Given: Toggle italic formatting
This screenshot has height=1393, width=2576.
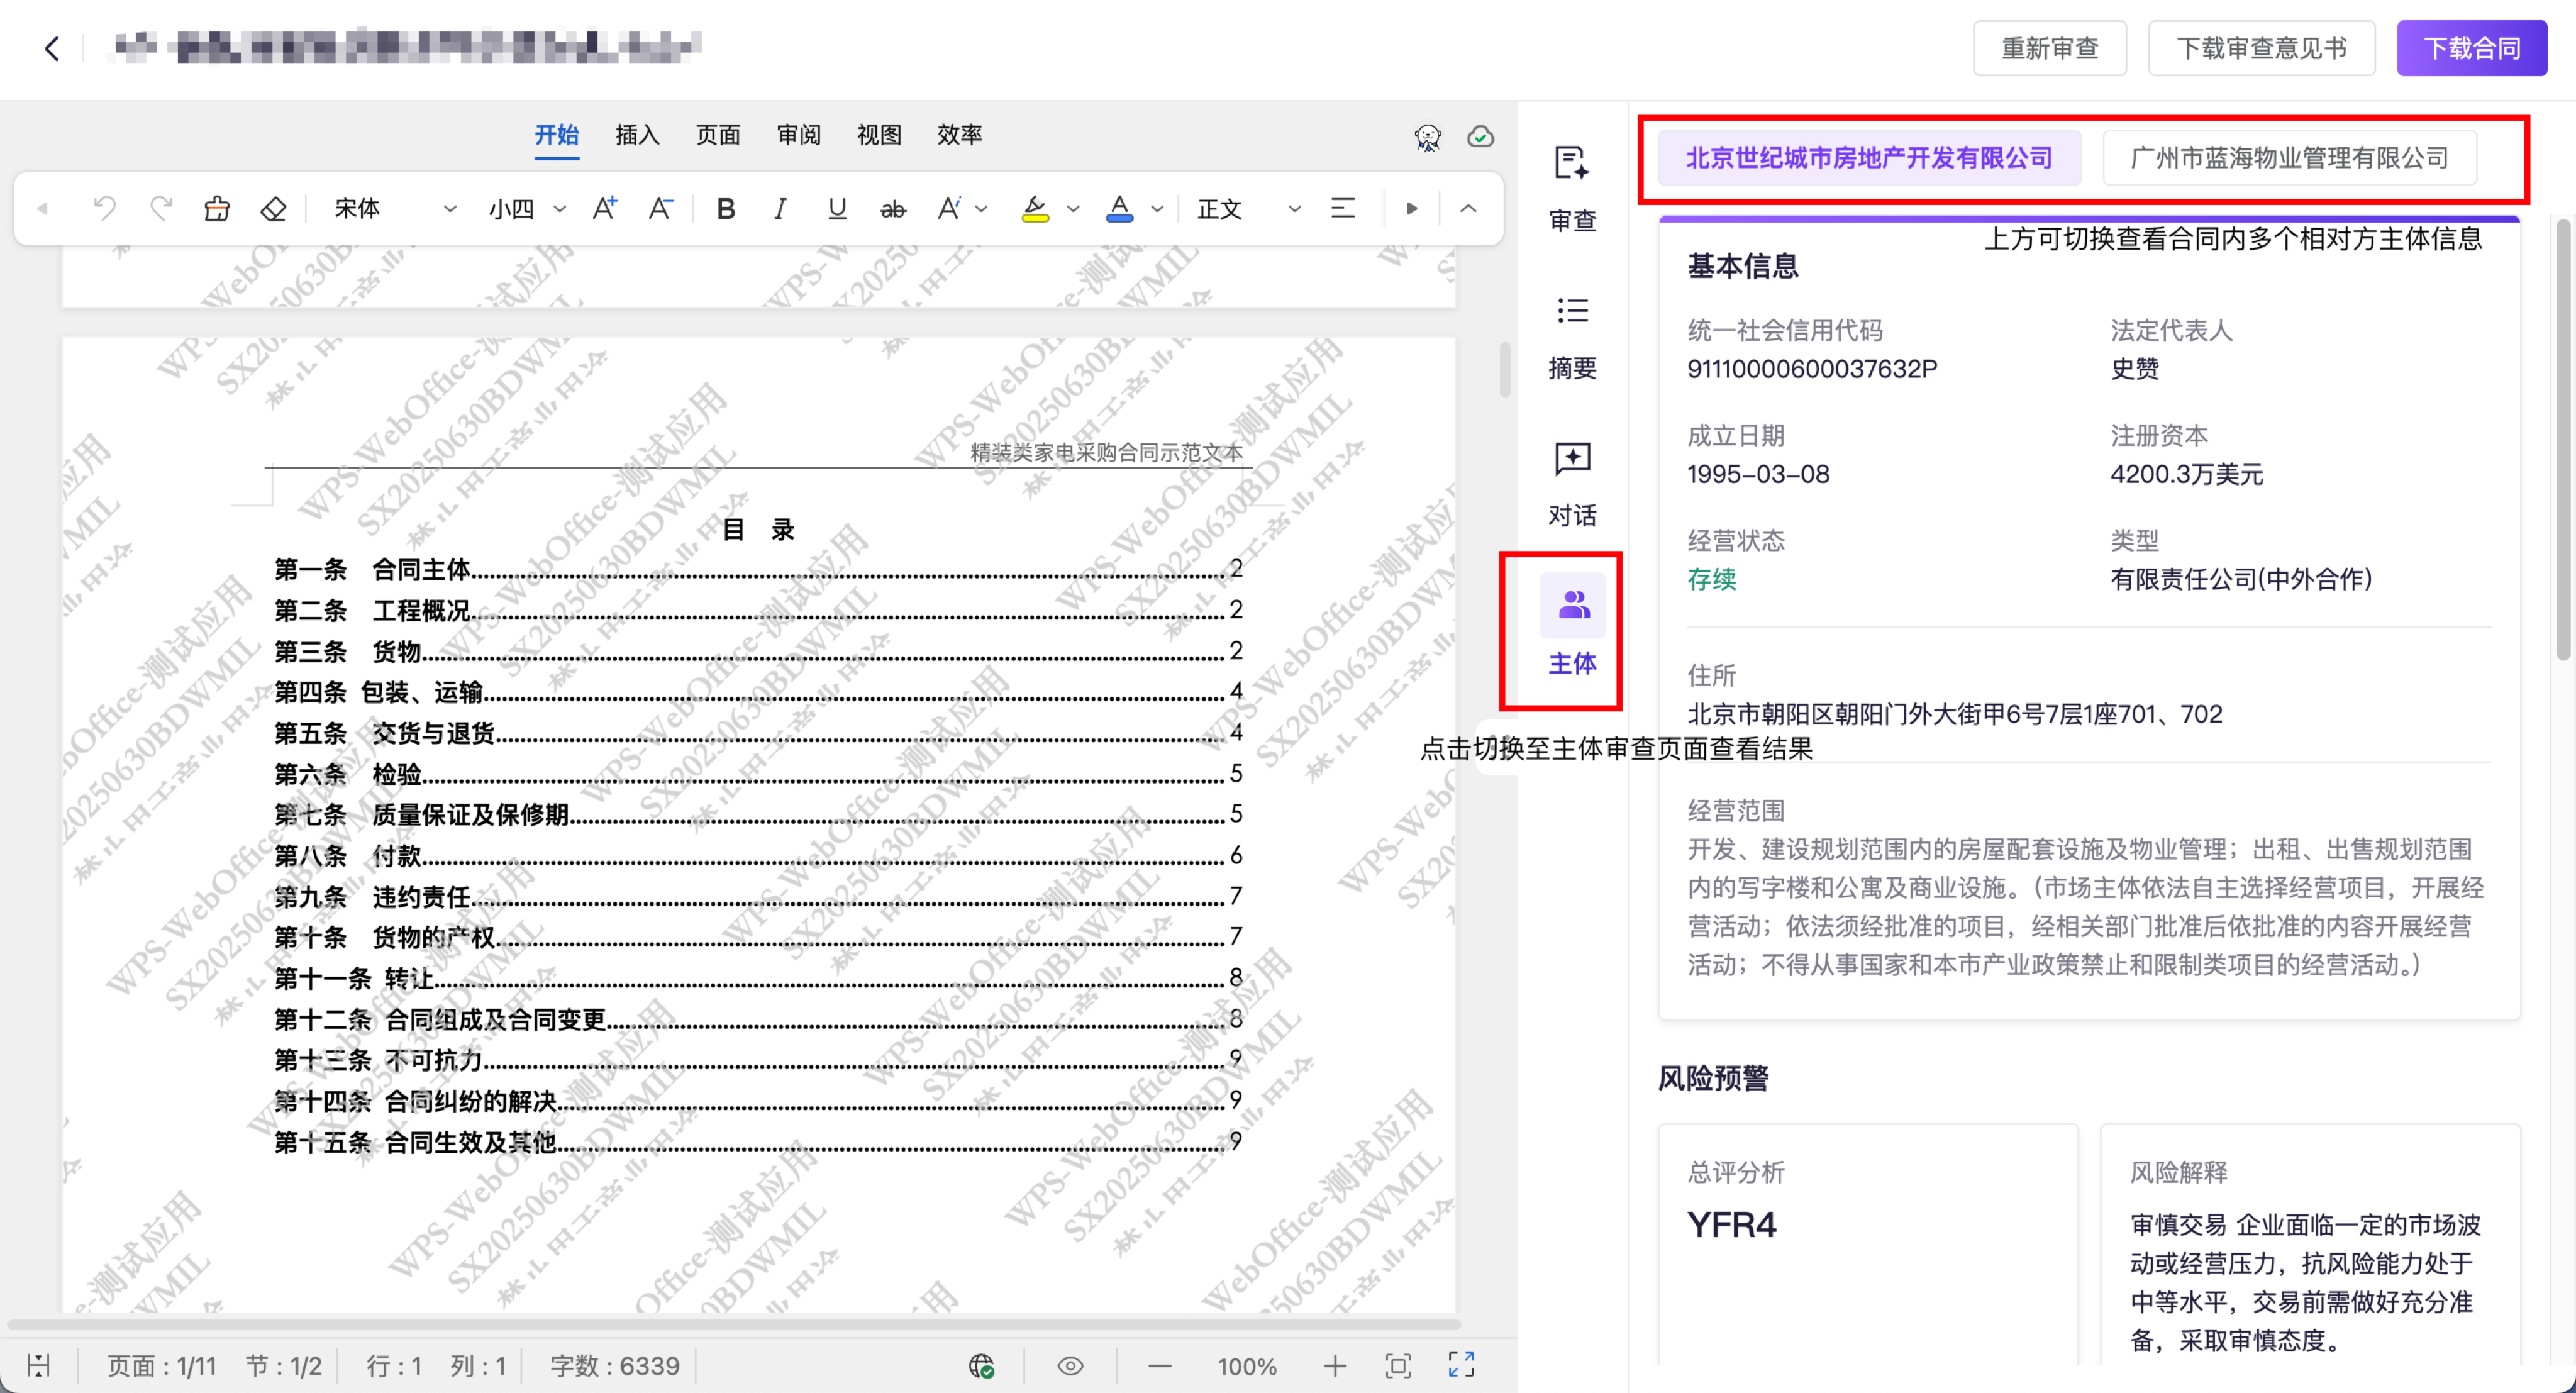Looking at the screenshot, I should coord(780,209).
